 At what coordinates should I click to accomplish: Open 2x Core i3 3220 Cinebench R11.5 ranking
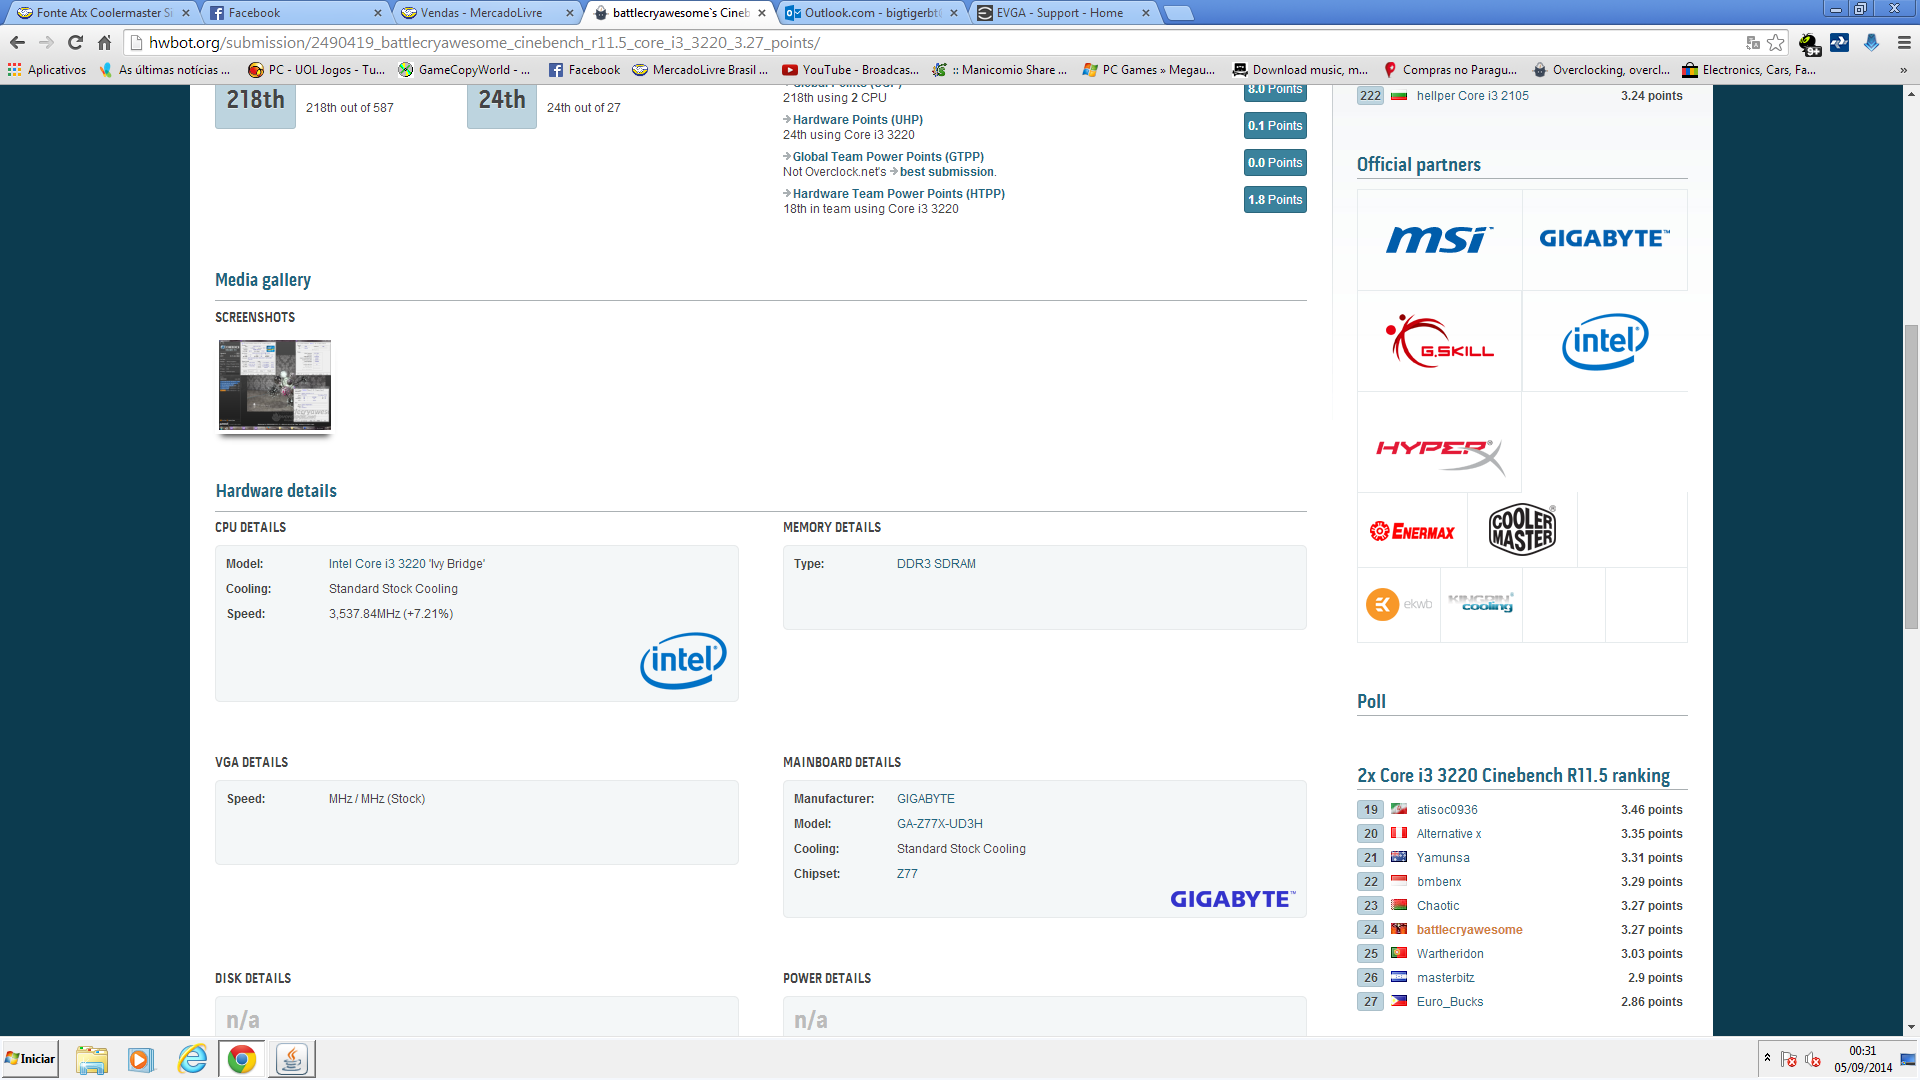1513,776
